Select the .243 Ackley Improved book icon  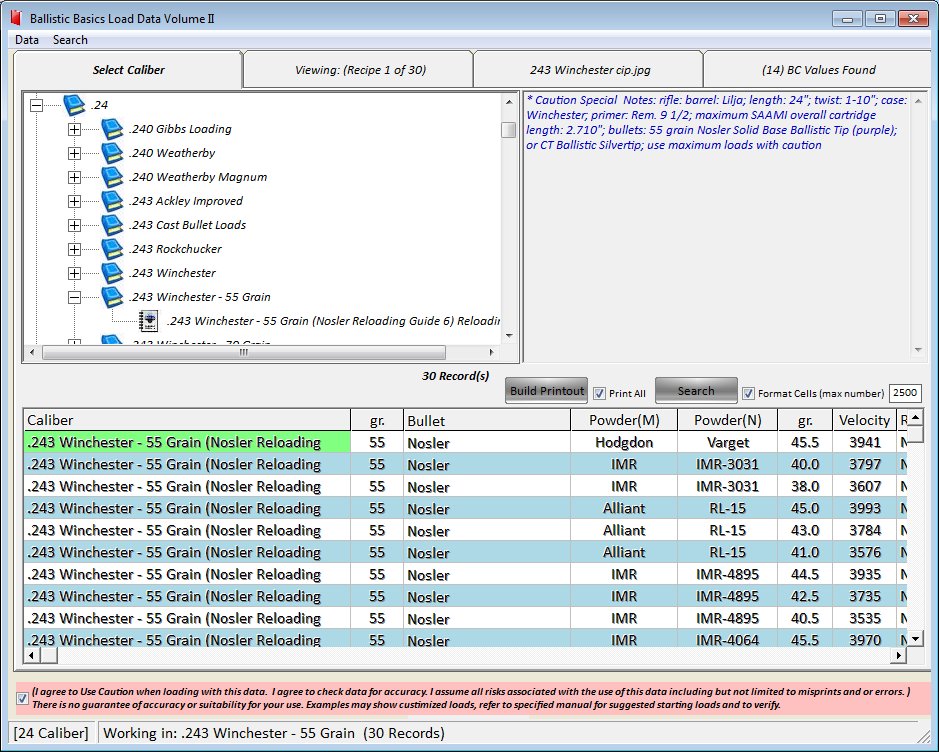coord(112,201)
